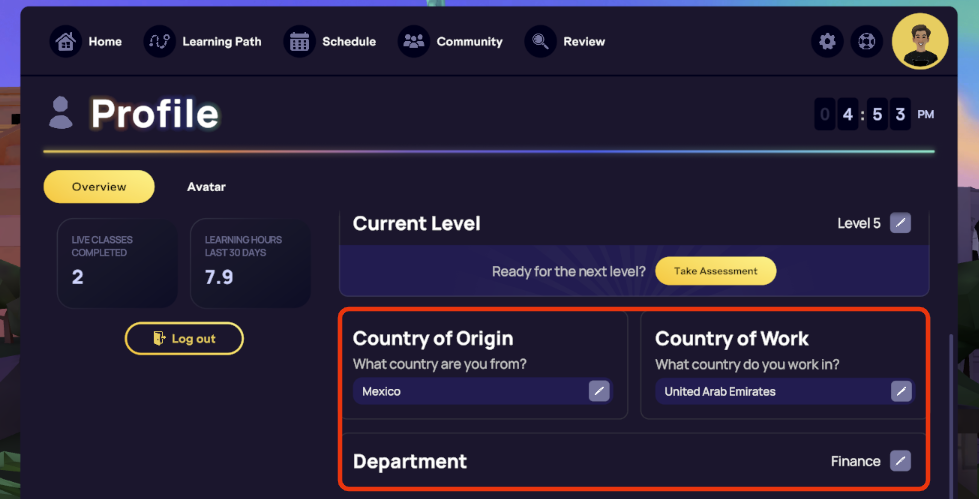The image size is (979, 499).
Task: Click the help lifebuoy icon
Action: (x=865, y=42)
